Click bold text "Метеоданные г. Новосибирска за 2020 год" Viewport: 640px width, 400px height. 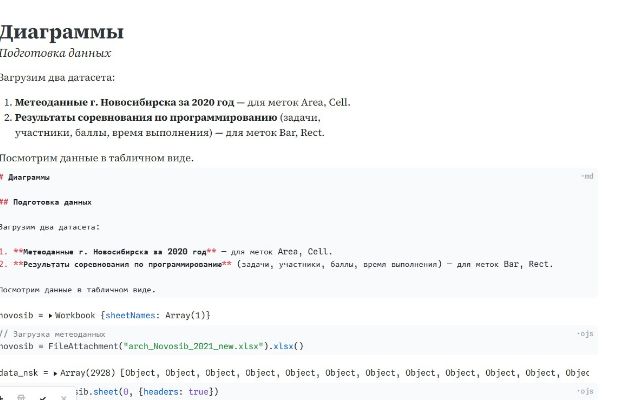[x=124, y=102]
